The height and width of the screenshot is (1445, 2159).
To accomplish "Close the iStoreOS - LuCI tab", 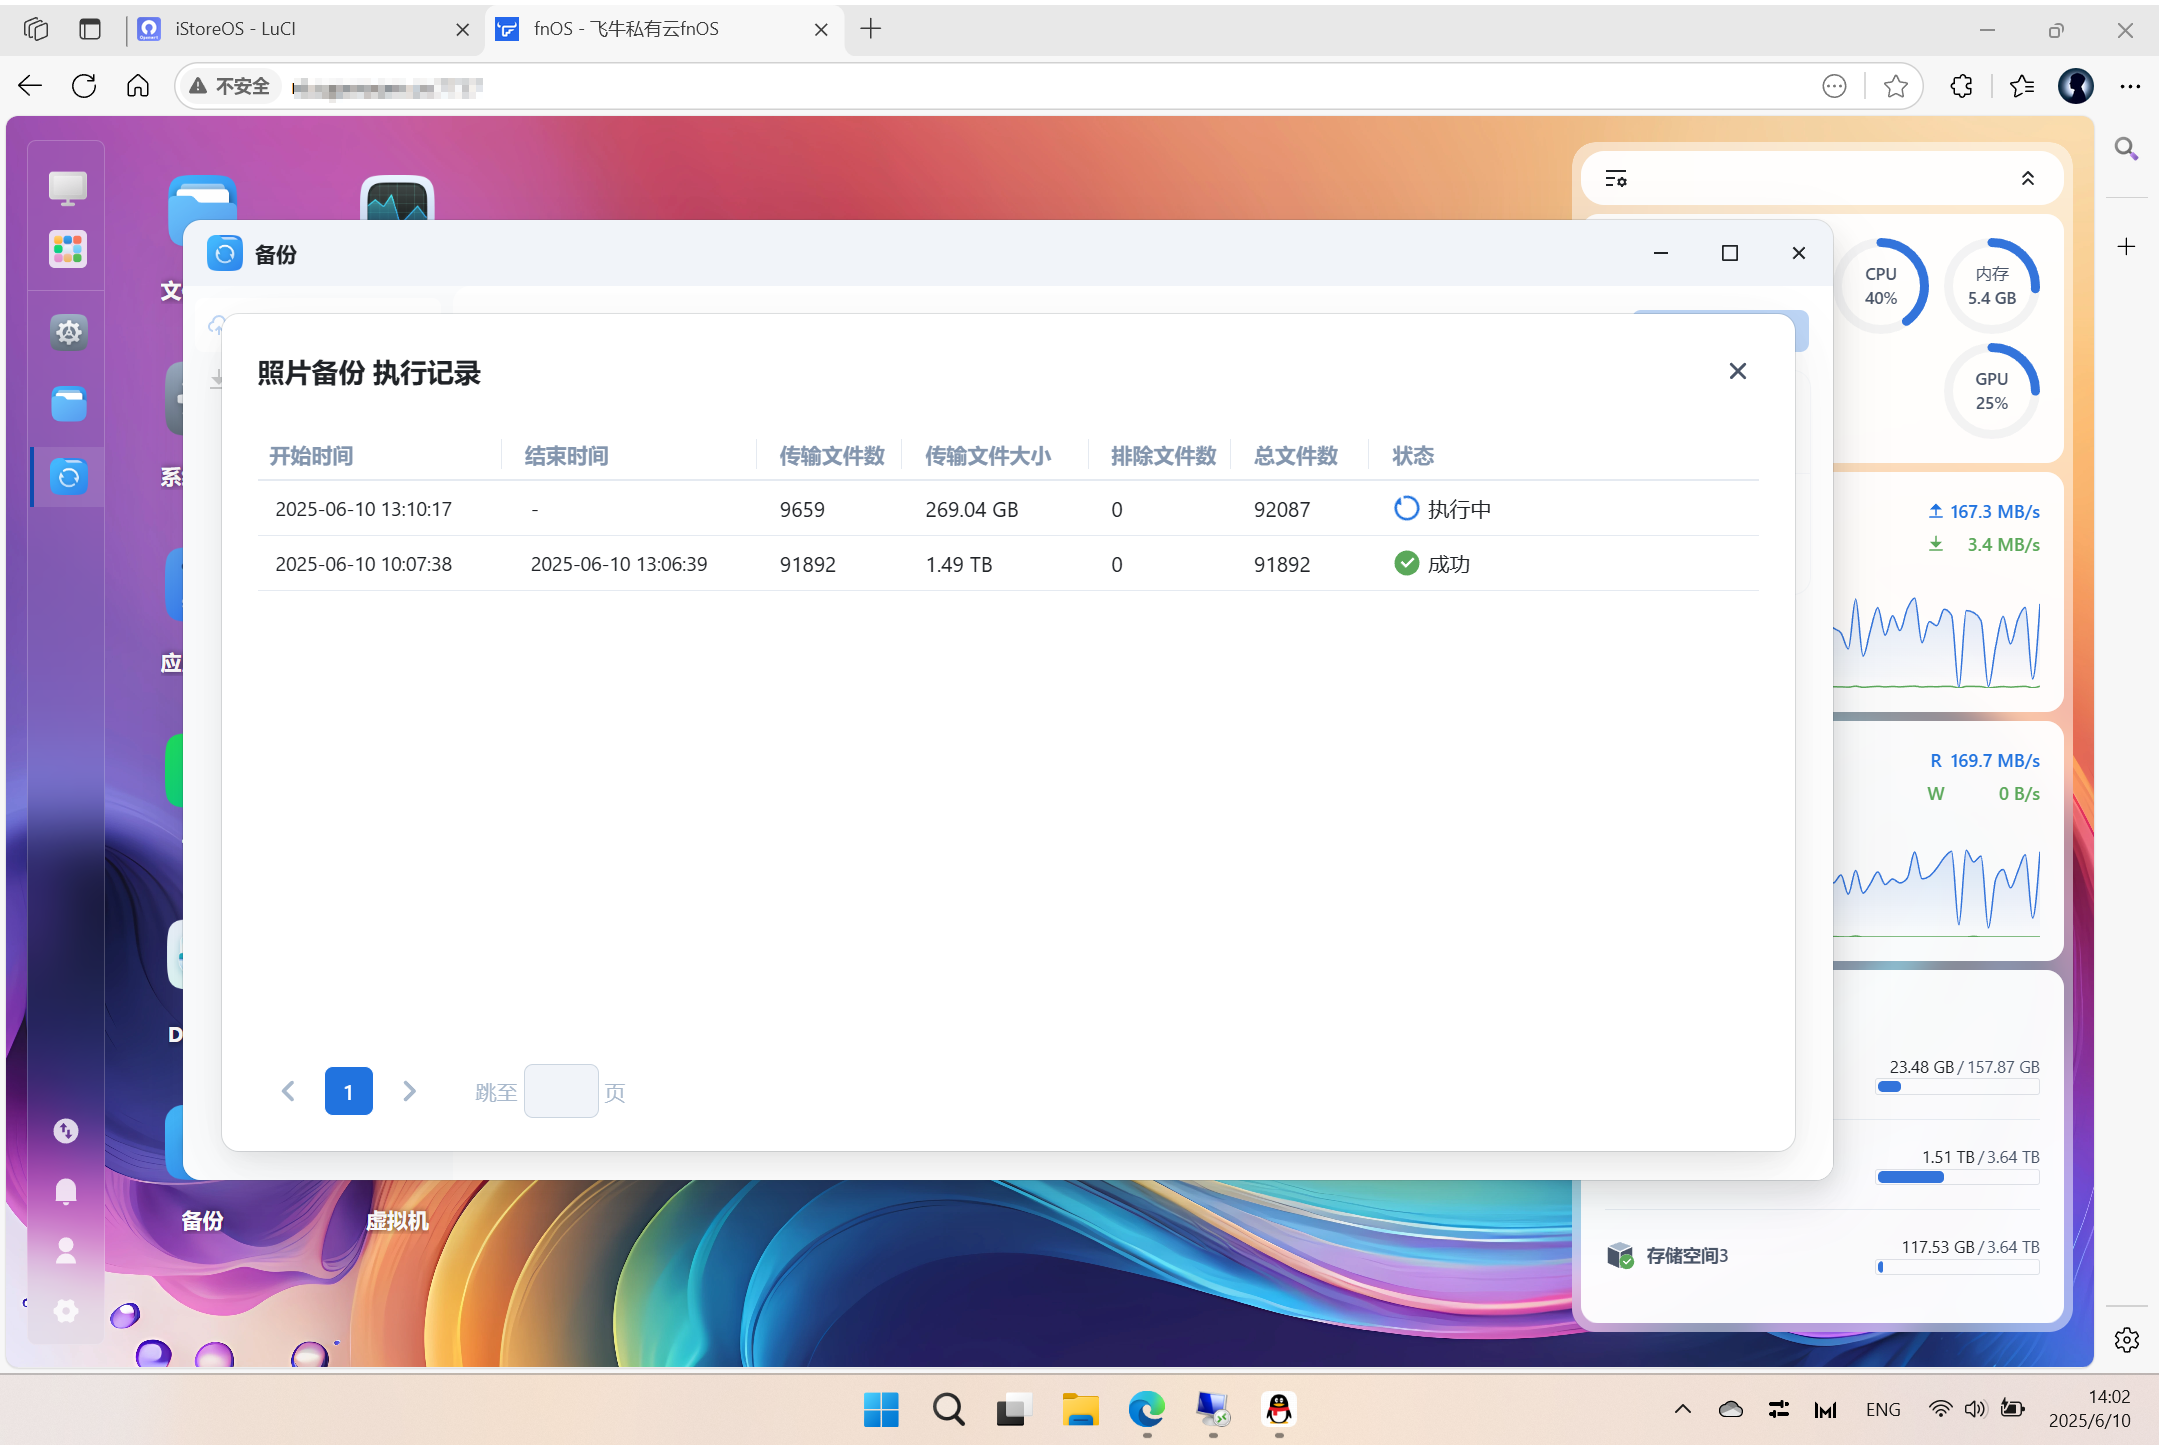I will coord(462,29).
